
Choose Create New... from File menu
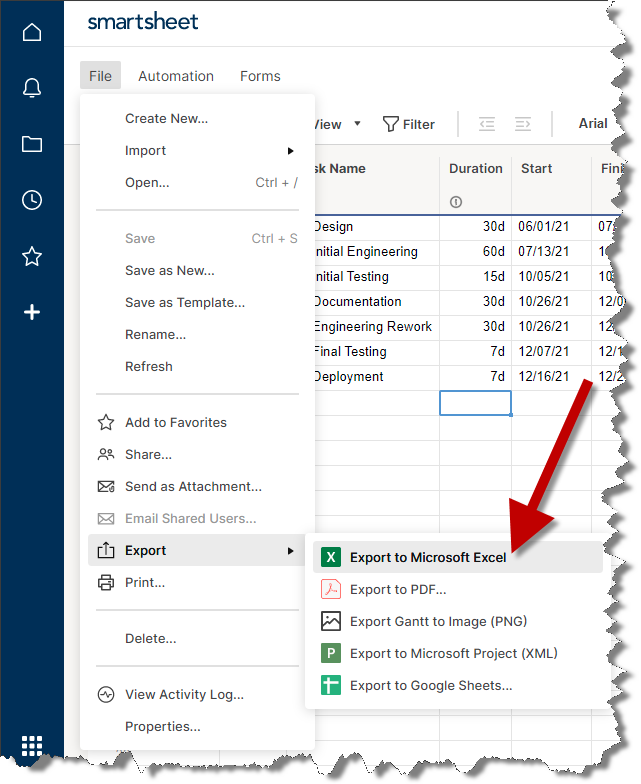[x=198, y=118]
